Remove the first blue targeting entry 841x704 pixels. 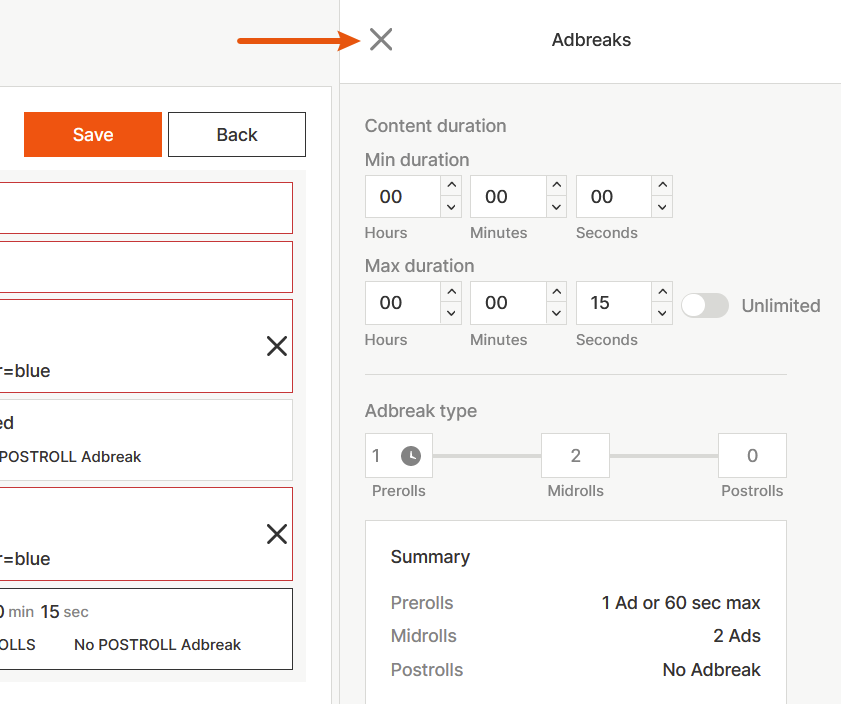pyautogui.click(x=277, y=346)
